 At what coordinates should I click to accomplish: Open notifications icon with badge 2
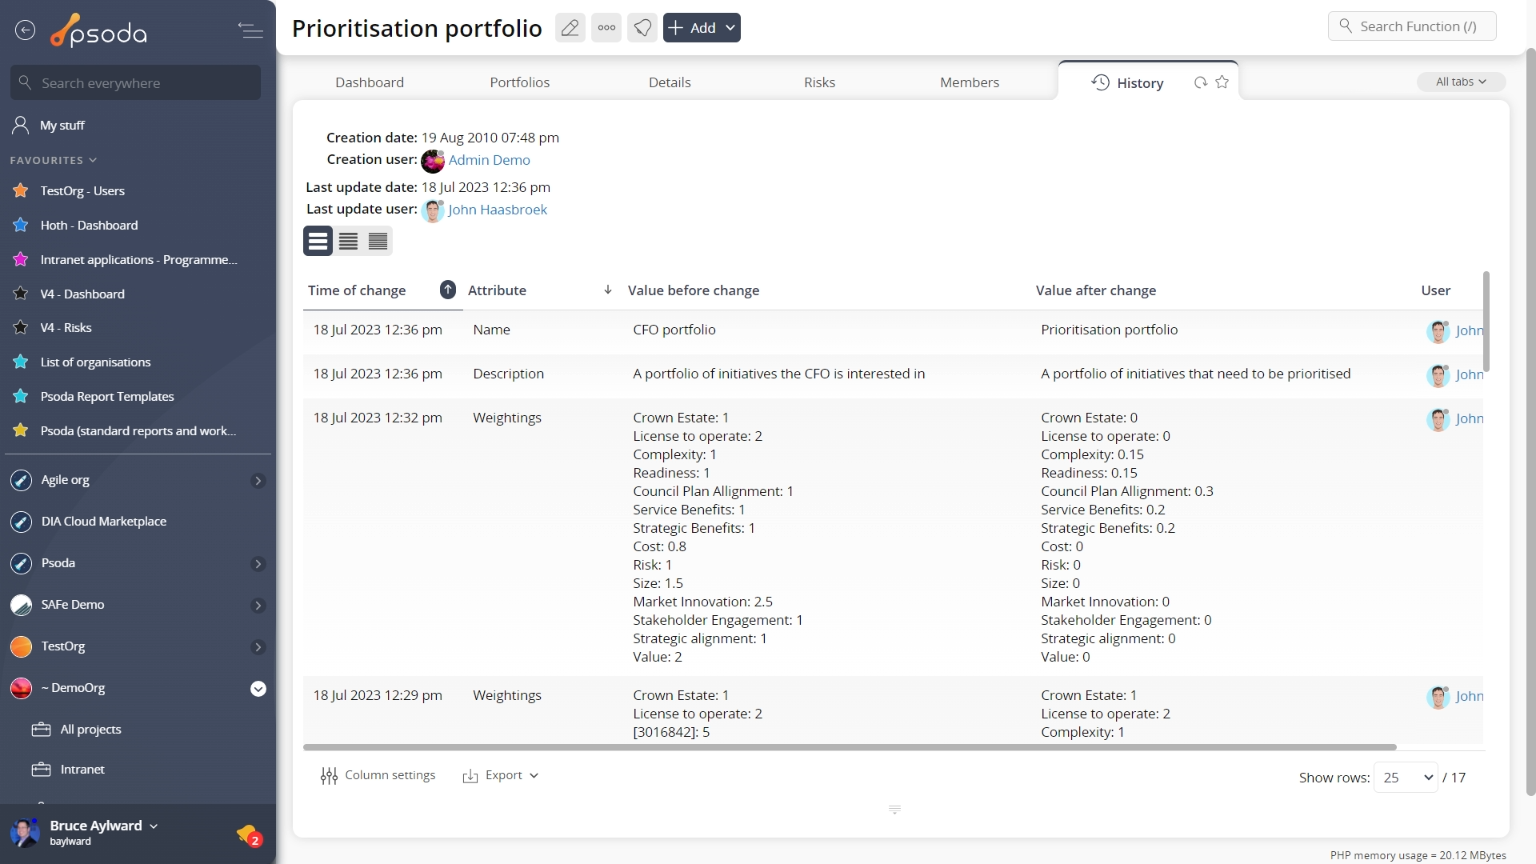point(248,834)
